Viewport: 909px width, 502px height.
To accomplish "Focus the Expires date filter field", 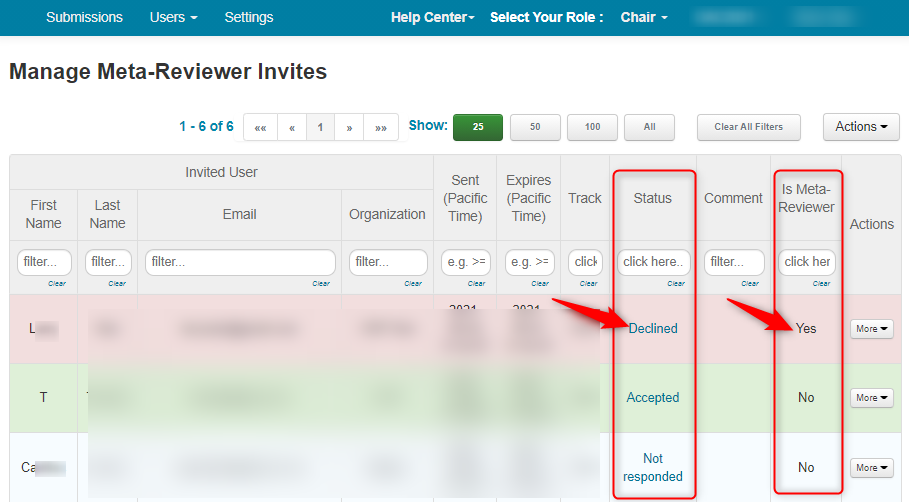I will 529,262.
